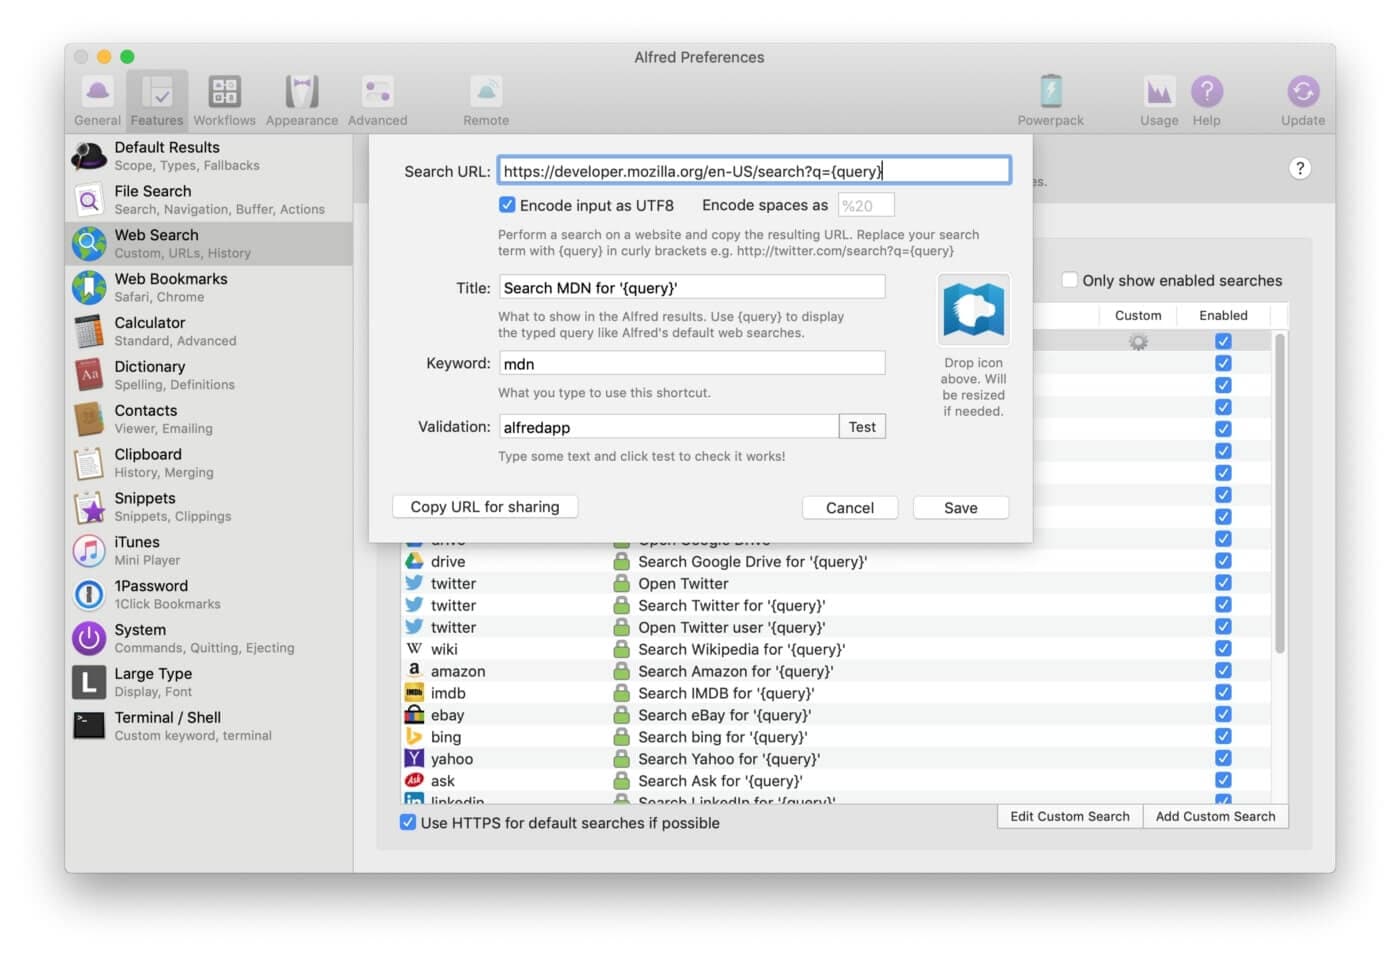1400x958 pixels.
Task: Cancel the custom search dialog
Action: point(850,508)
